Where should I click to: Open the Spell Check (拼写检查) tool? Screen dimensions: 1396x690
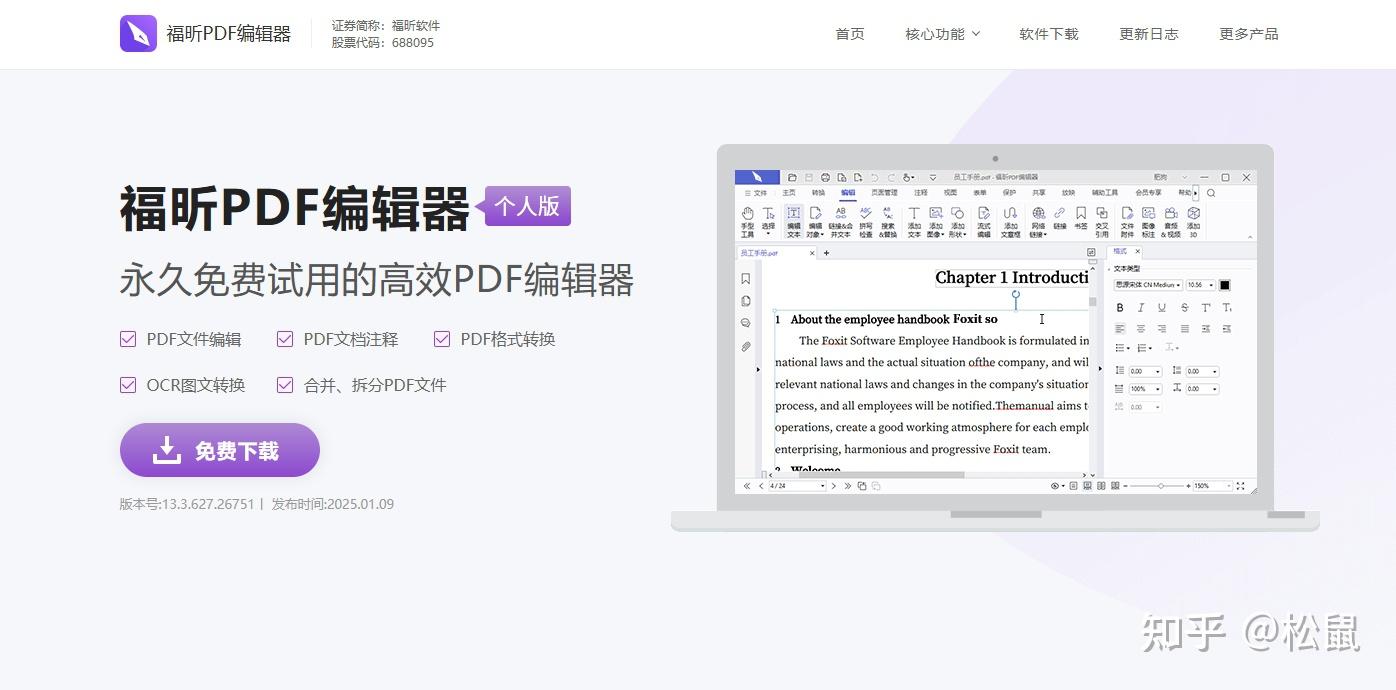[x=866, y=221]
